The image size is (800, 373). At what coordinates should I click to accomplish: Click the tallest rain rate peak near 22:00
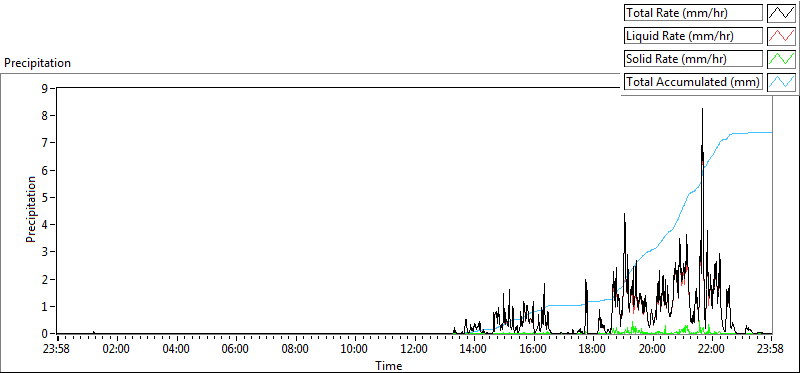pos(702,109)
